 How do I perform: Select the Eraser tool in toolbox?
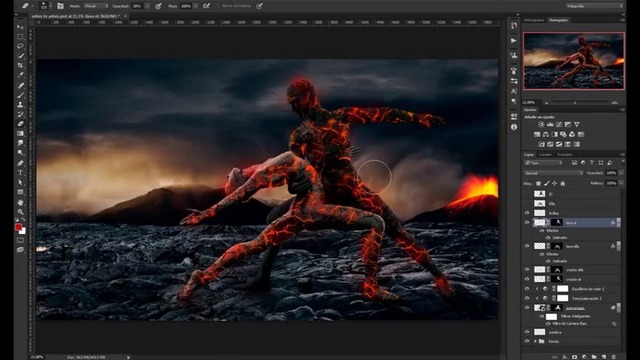(x=20, y=124)
